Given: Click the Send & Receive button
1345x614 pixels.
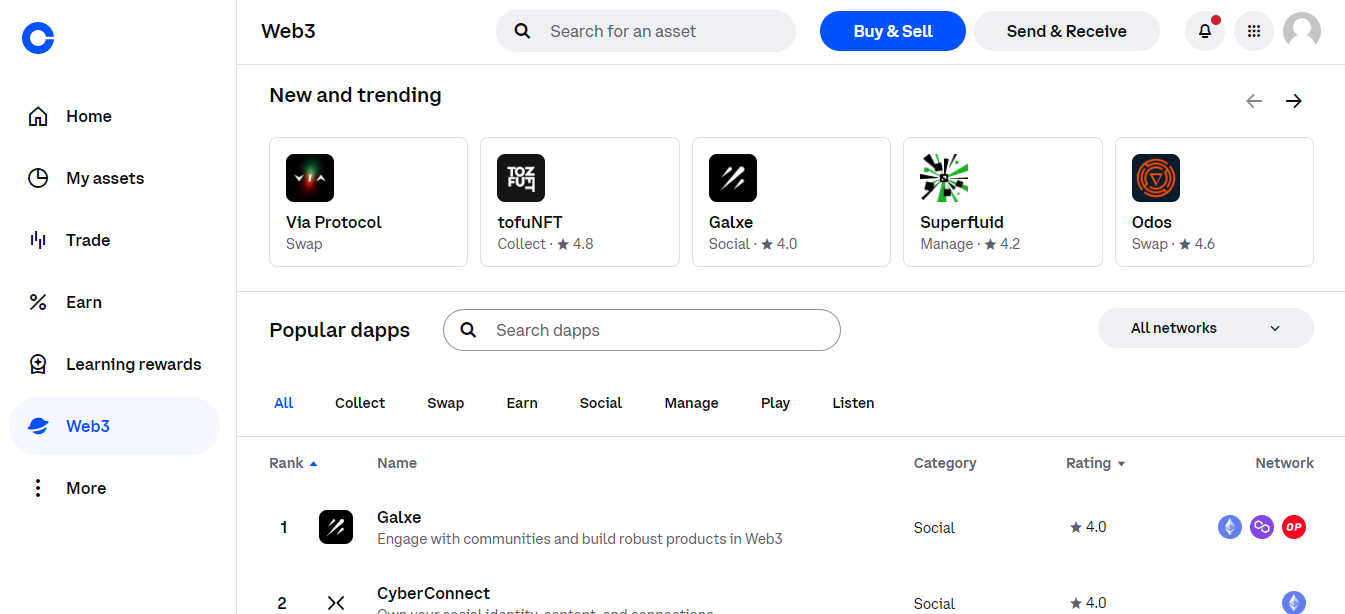Looking at the screenshot, I should coord(1066,31).
